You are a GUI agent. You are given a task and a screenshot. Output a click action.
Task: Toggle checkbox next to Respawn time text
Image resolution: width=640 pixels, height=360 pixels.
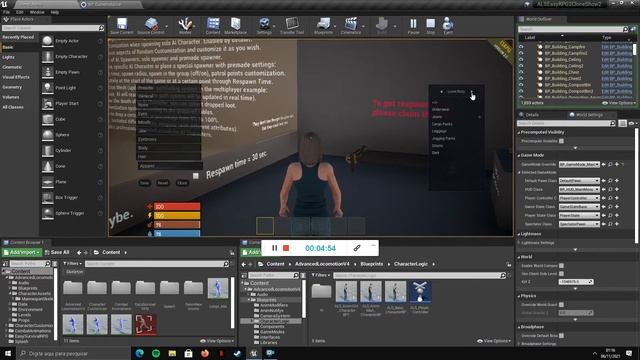(196, 176)
